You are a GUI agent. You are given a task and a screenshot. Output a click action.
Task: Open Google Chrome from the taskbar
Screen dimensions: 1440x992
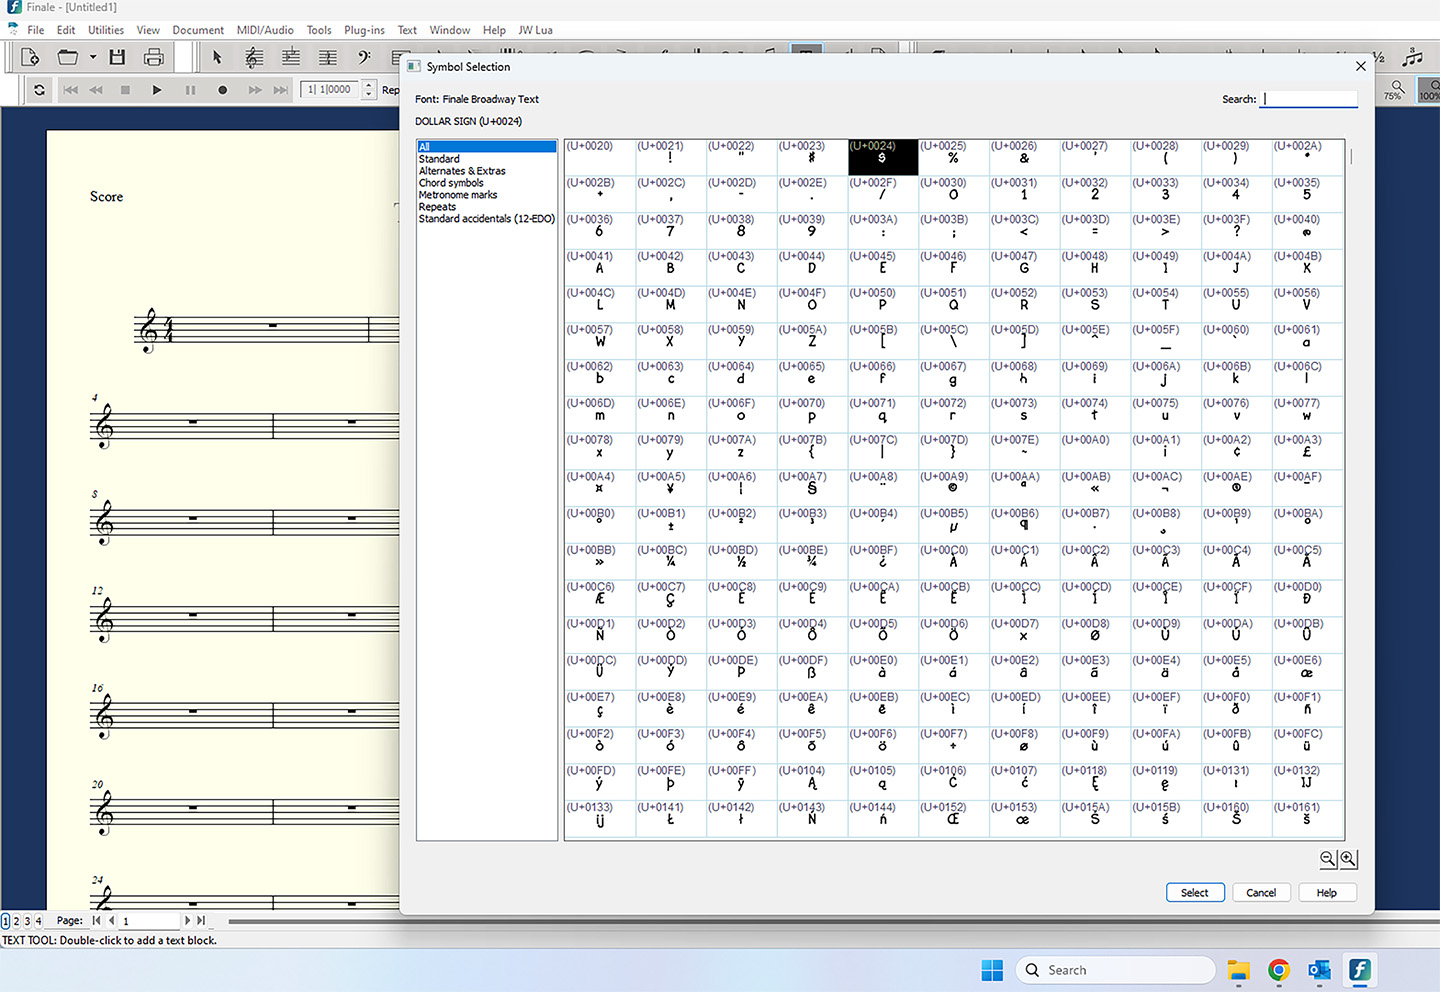pyautogui.click(x=1278, y=970)
